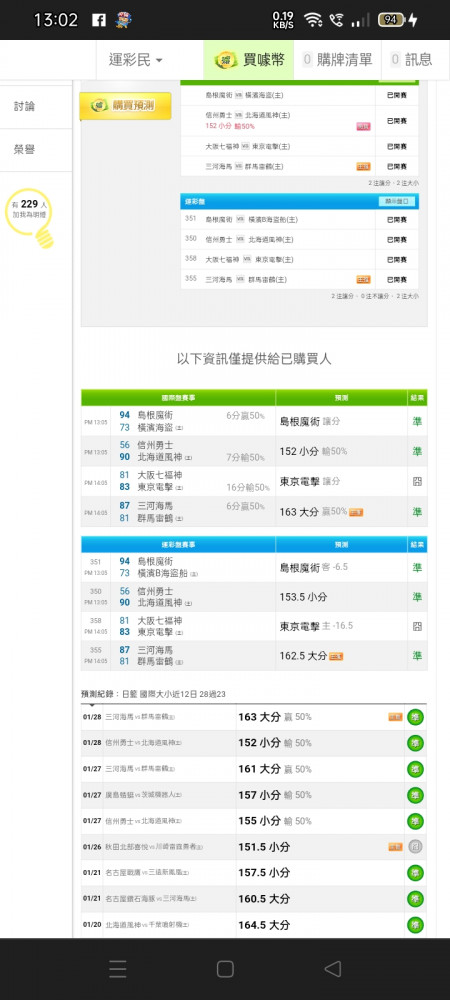Click 準 result for 153.5 小分 prediction
Screen dimensions: 450x1000
pos(417,597)
